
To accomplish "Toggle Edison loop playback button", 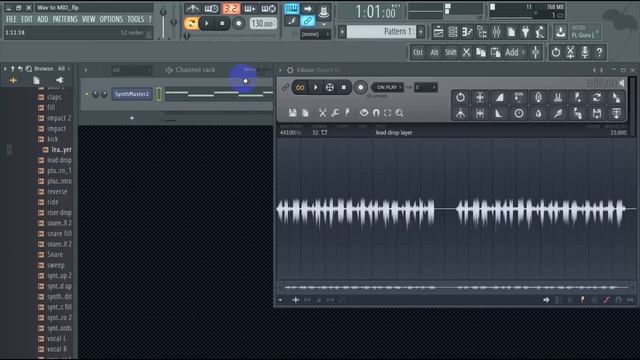I will click(300, 88).
